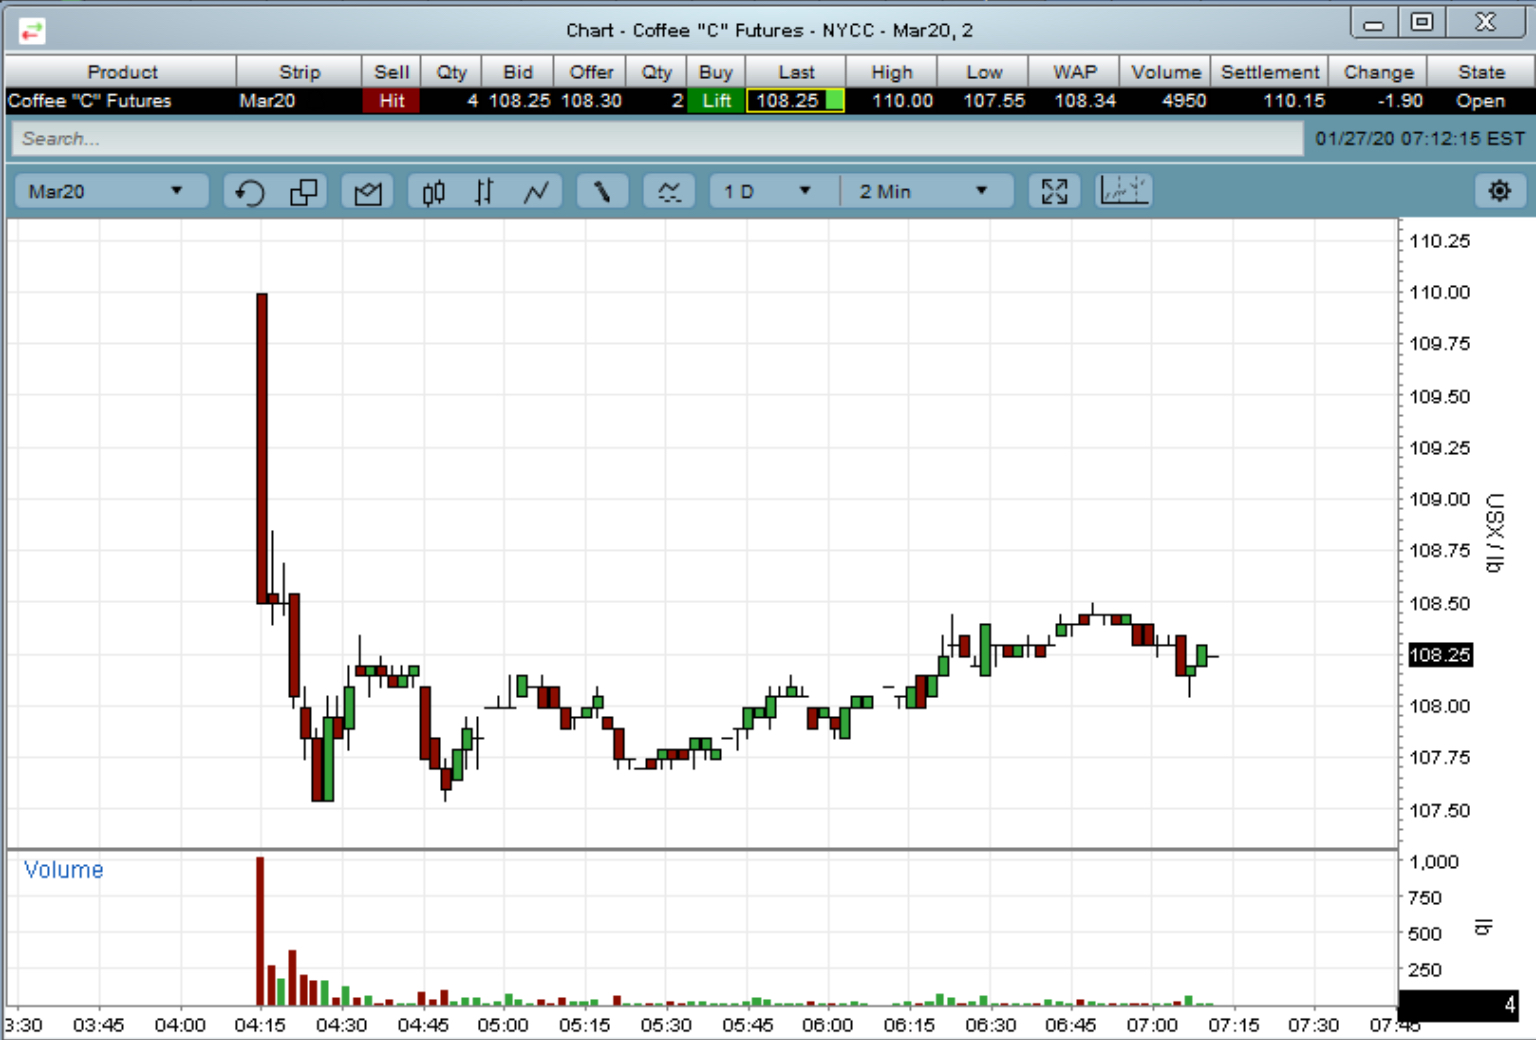Select line chart type
Screen dimensions: 1536x1040
pos(536,192)
